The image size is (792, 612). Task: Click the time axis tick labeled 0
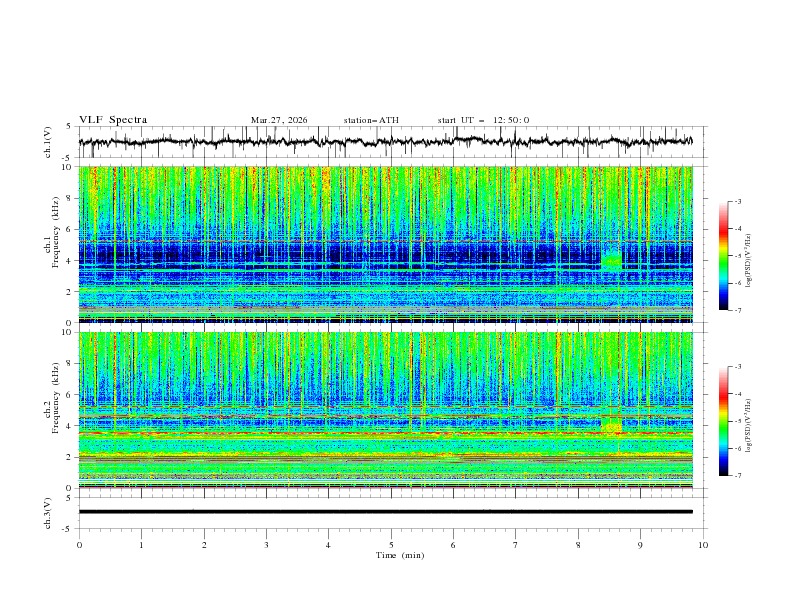pyautogui.click(x=79, y=545)
